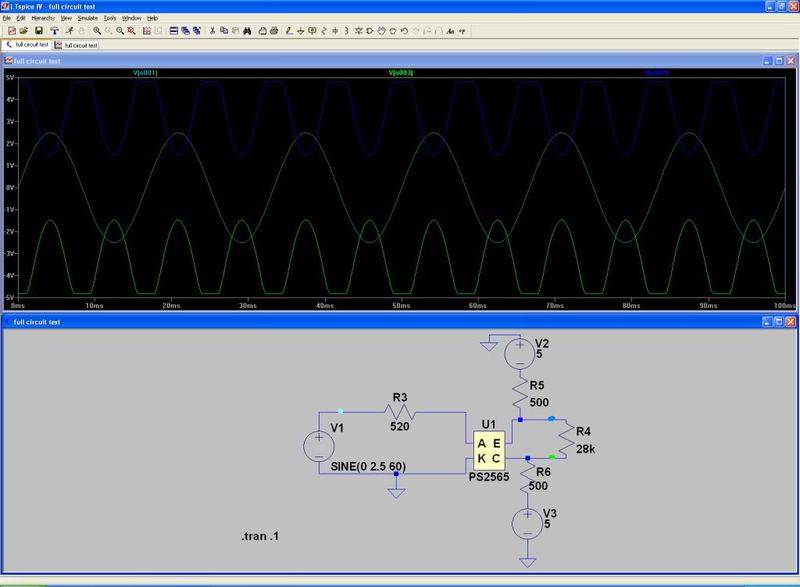800x587 pixels.
Task: Select the Drag closed-hand tool
Action: coord(393,31)
